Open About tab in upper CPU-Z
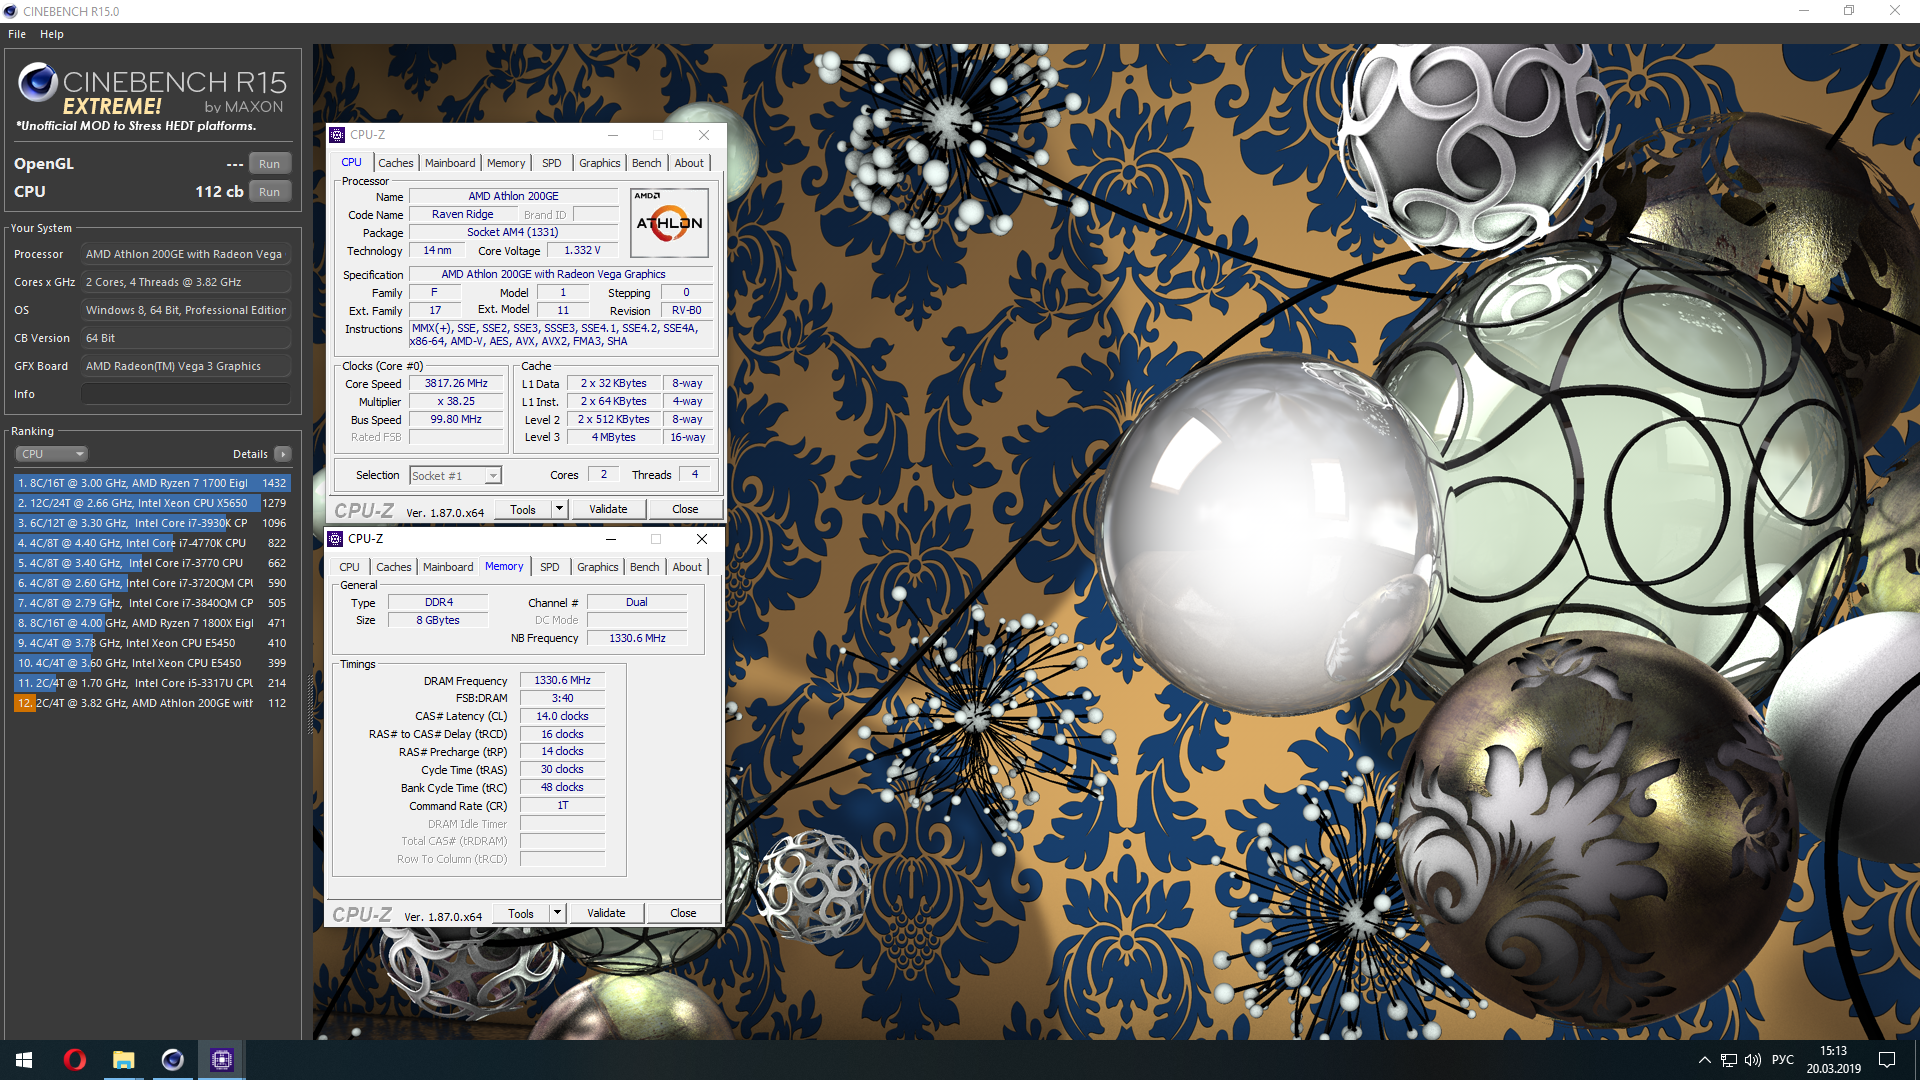 tap(689, 163)
